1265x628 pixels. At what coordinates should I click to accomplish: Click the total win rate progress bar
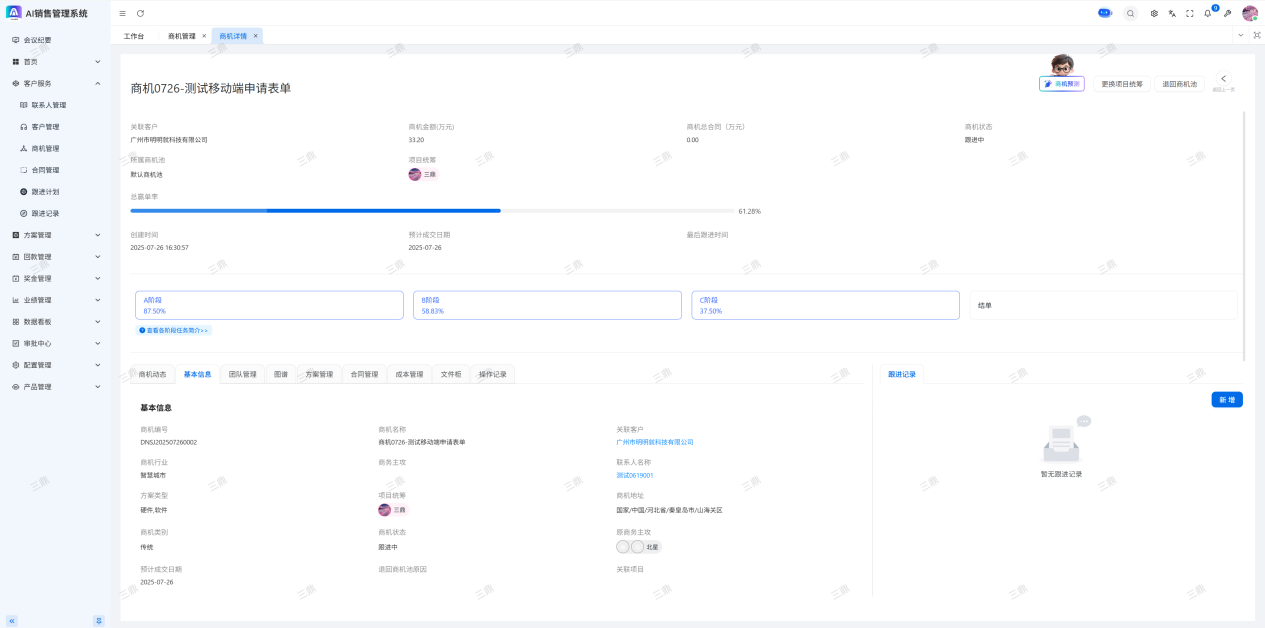(x=432, y=211)
